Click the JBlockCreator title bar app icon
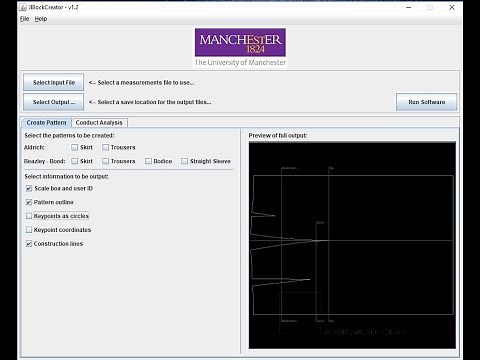 click(x=23, y=7)
